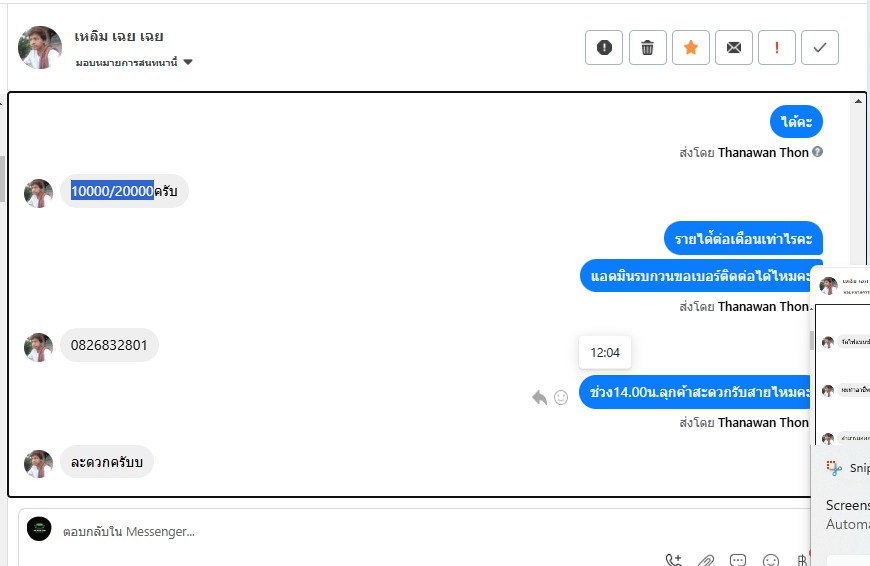The width and height of the screenshot is (870, 566).
Task: Open the emoji picker in the reply box
Action: click(771, 560)
